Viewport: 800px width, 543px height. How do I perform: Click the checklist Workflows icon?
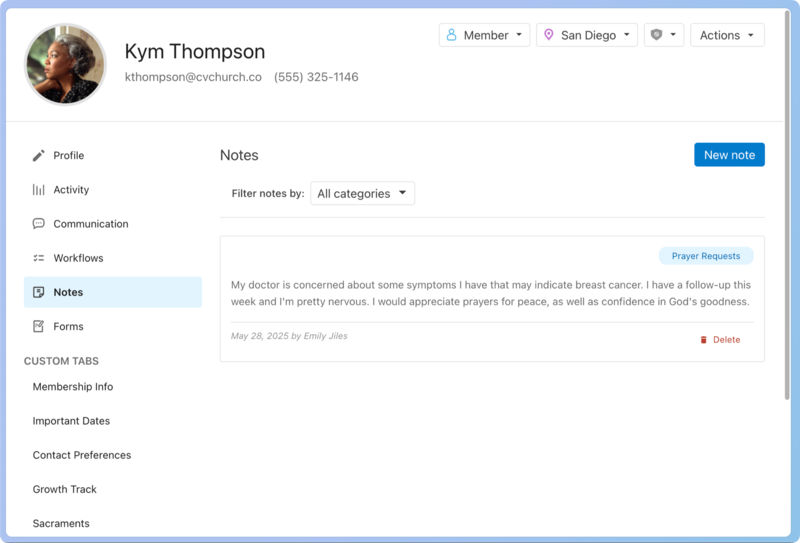click(x=39, y=258)
